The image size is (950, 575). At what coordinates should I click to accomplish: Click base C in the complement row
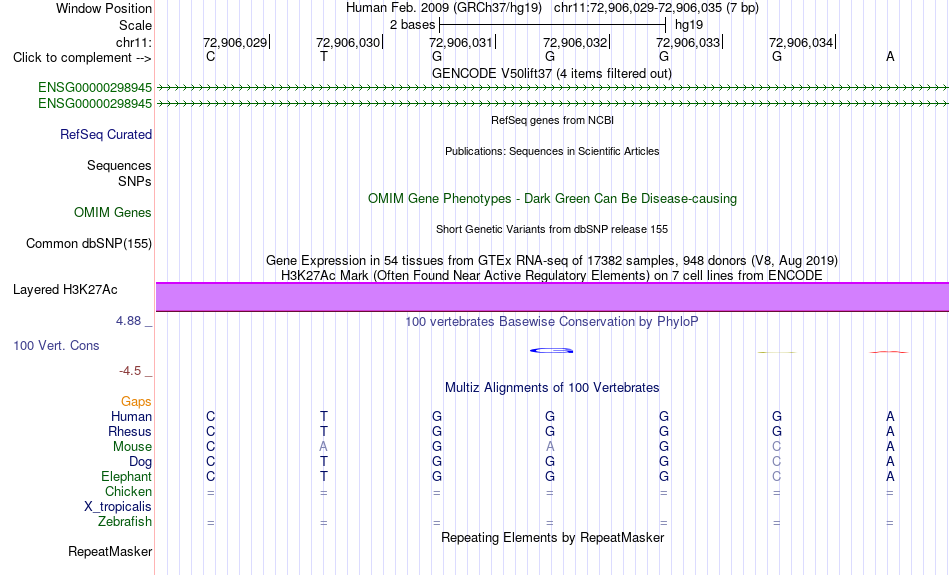tap(210, 56)
